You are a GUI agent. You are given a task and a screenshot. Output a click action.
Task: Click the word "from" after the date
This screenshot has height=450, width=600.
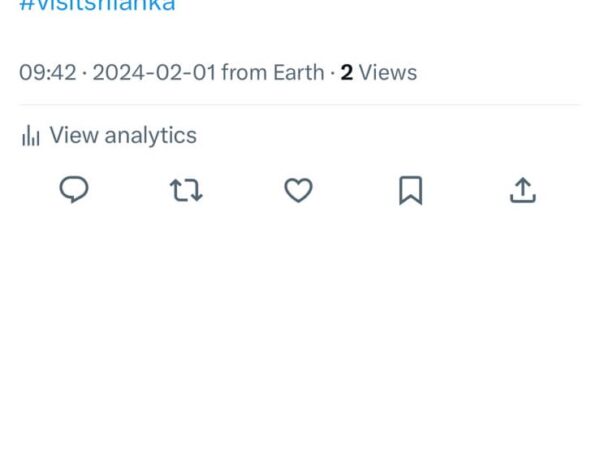click(243, 73)
